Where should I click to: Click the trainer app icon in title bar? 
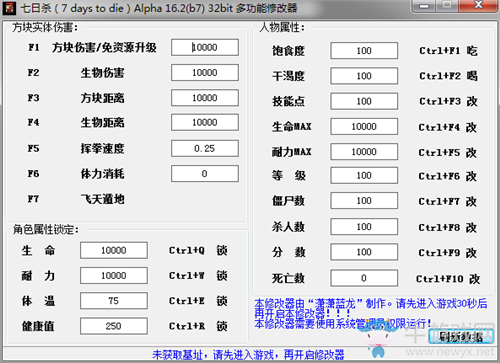[x=9, y=8]
